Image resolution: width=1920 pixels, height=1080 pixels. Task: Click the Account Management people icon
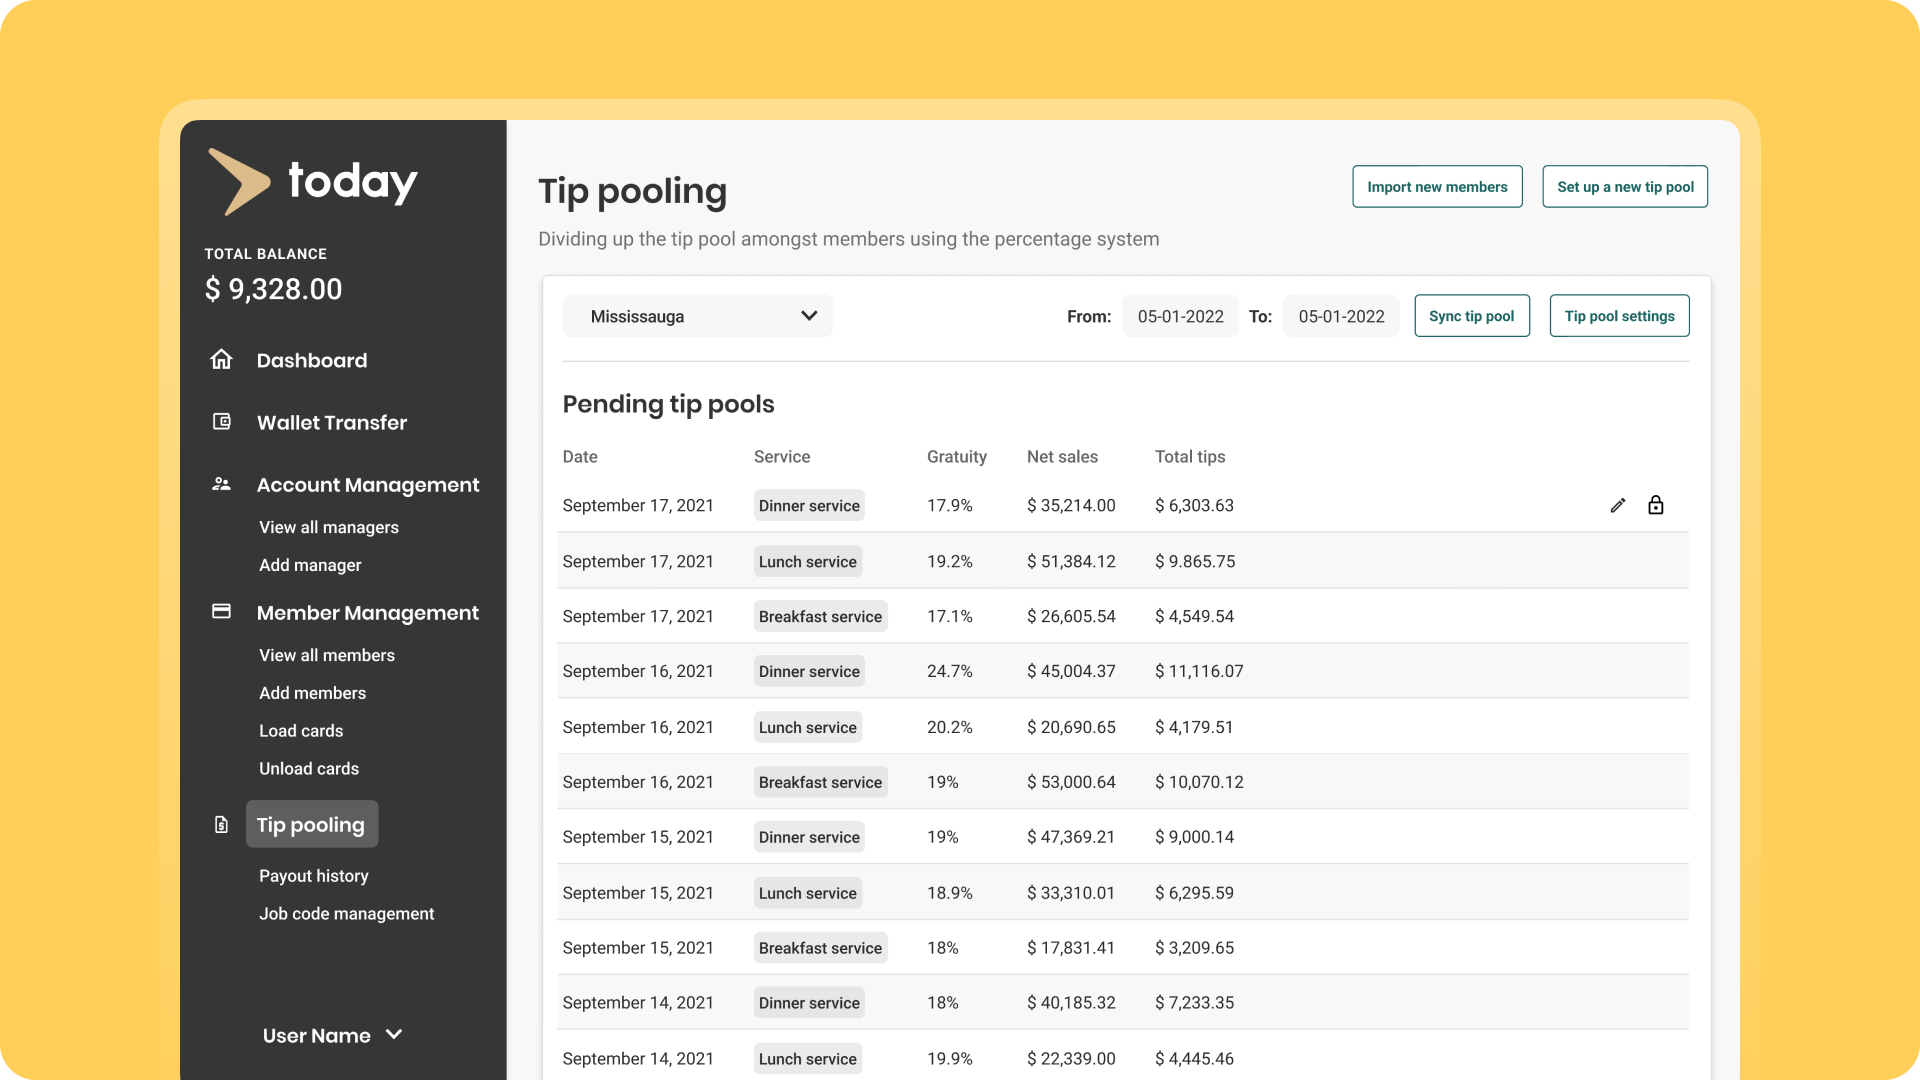(221, 484)
